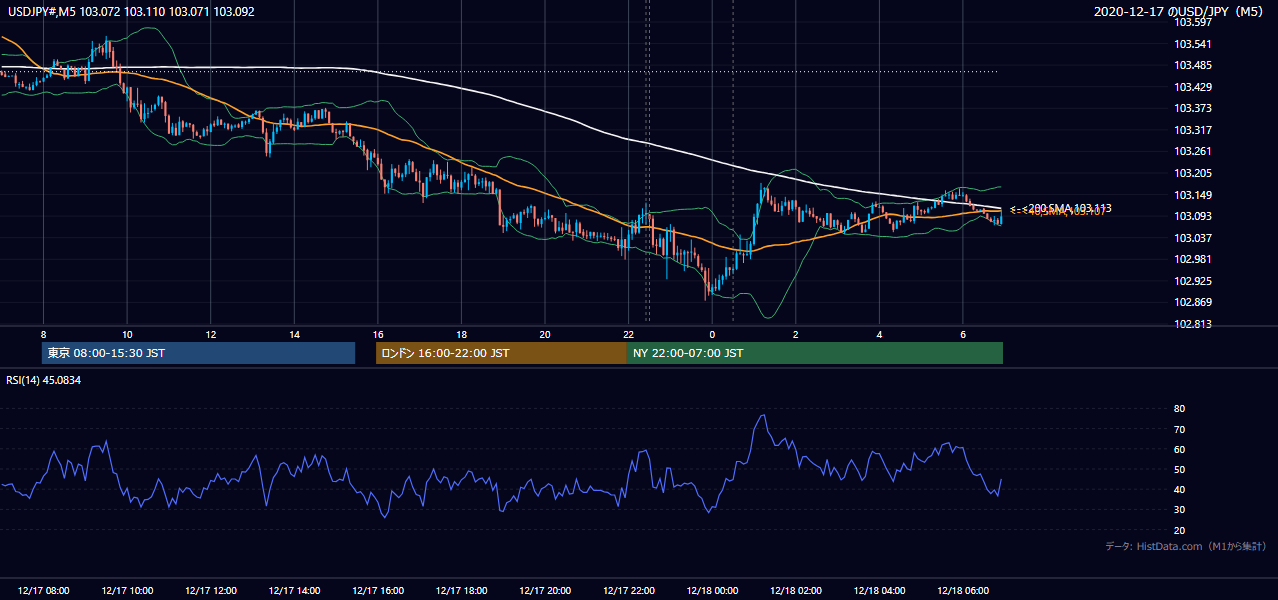Click RSI axis level 20
1278x600 pixels.
[x=1179, y=530]
